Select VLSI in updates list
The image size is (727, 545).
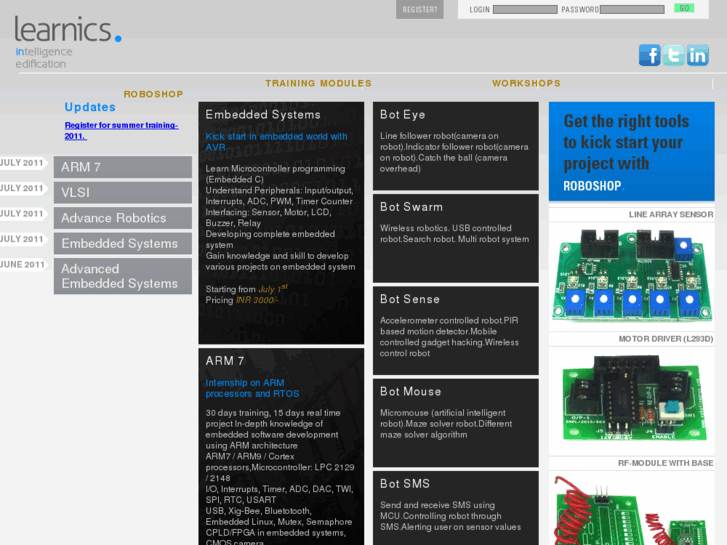pos(122,192)
